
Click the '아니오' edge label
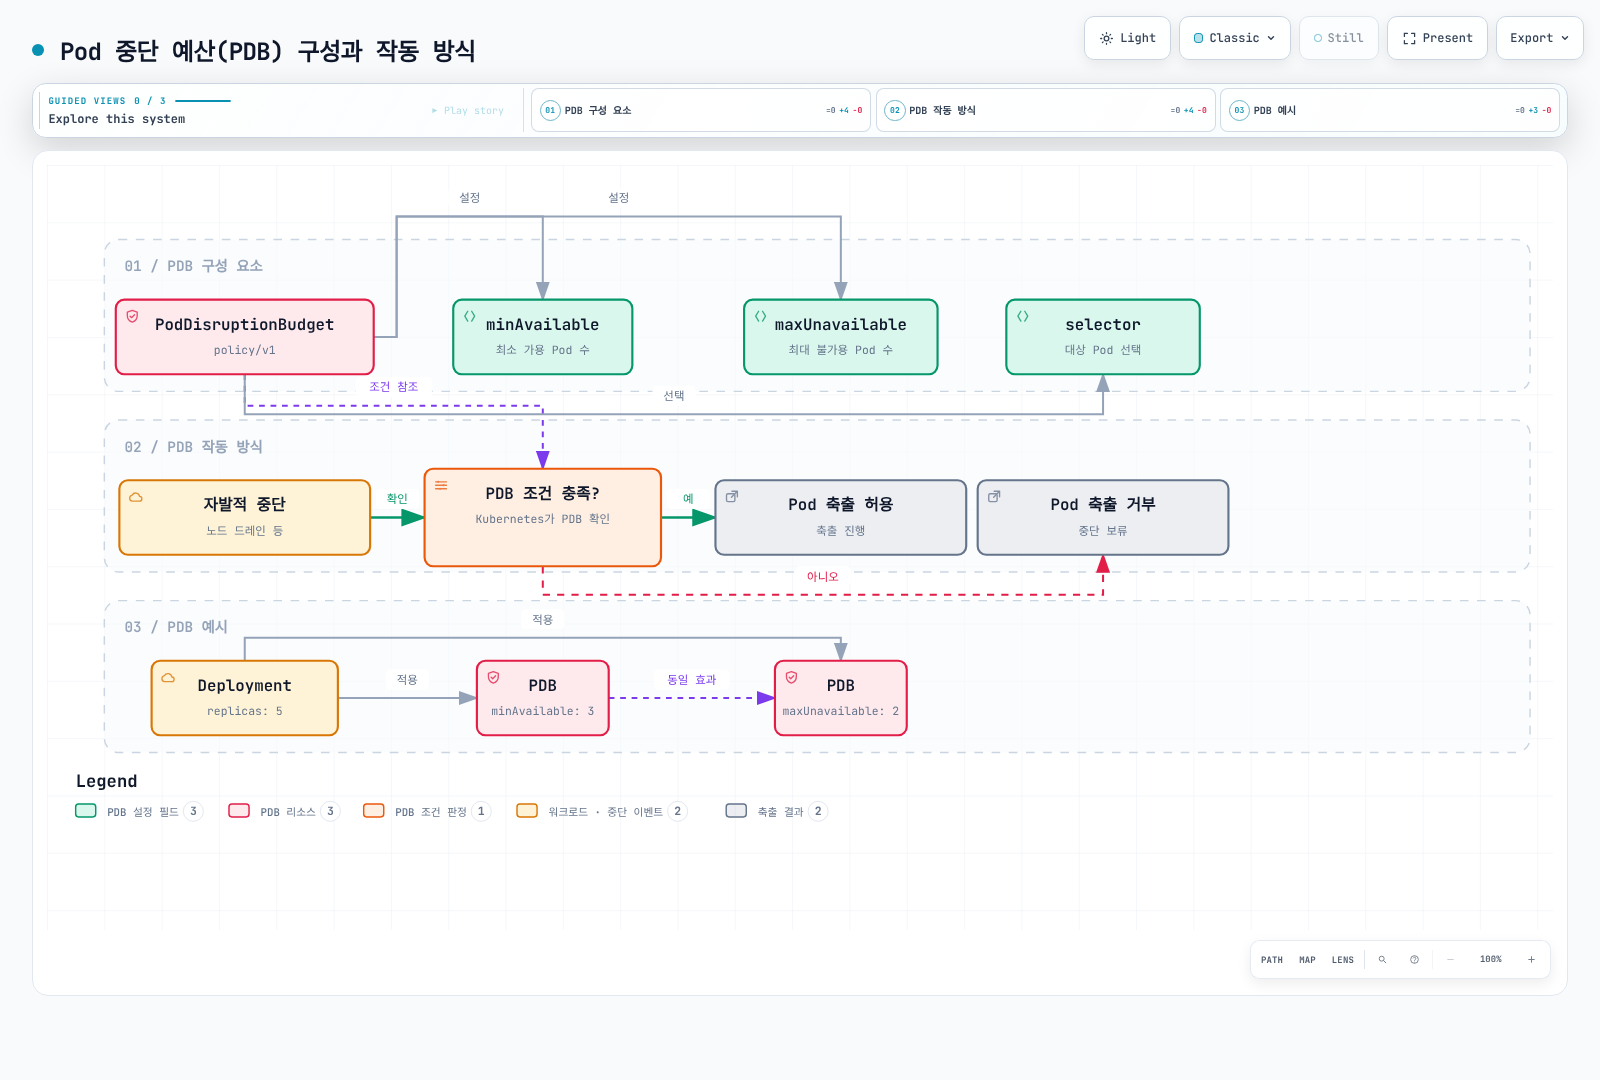coord(822,577)
